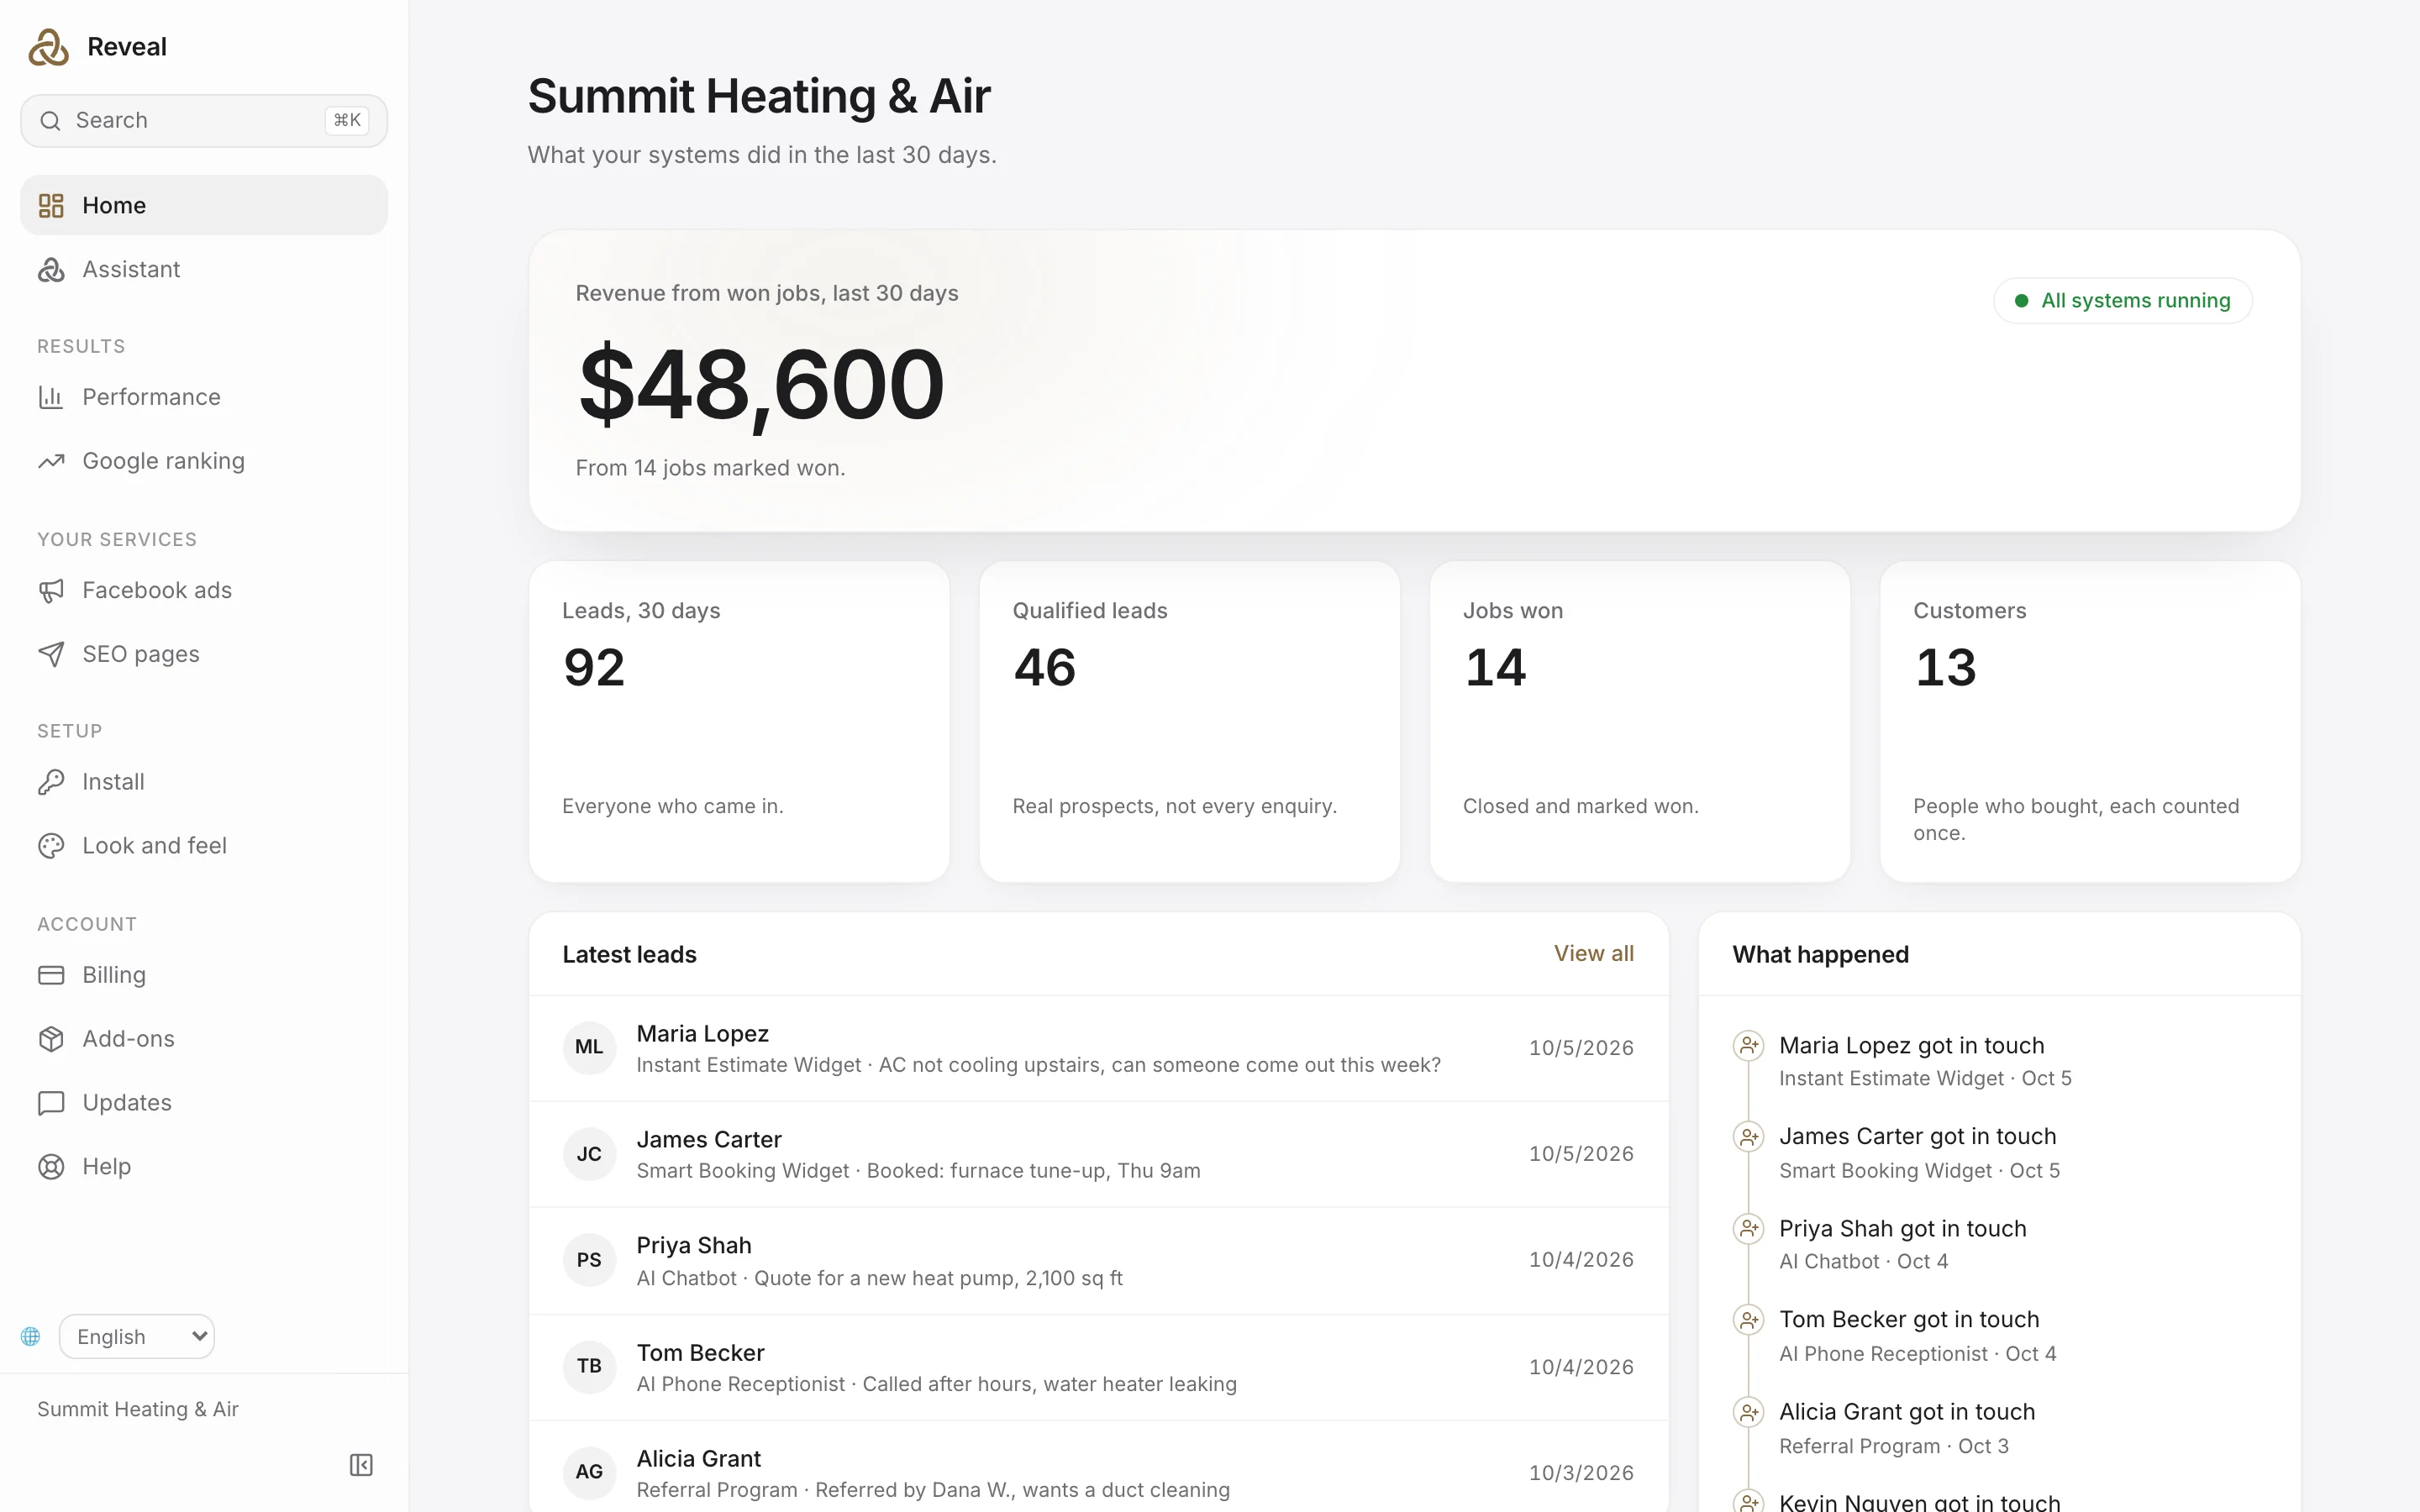This screenshot has width=2420, height=1512.
Task: Open the Assistant menu item
Action: 204,269
